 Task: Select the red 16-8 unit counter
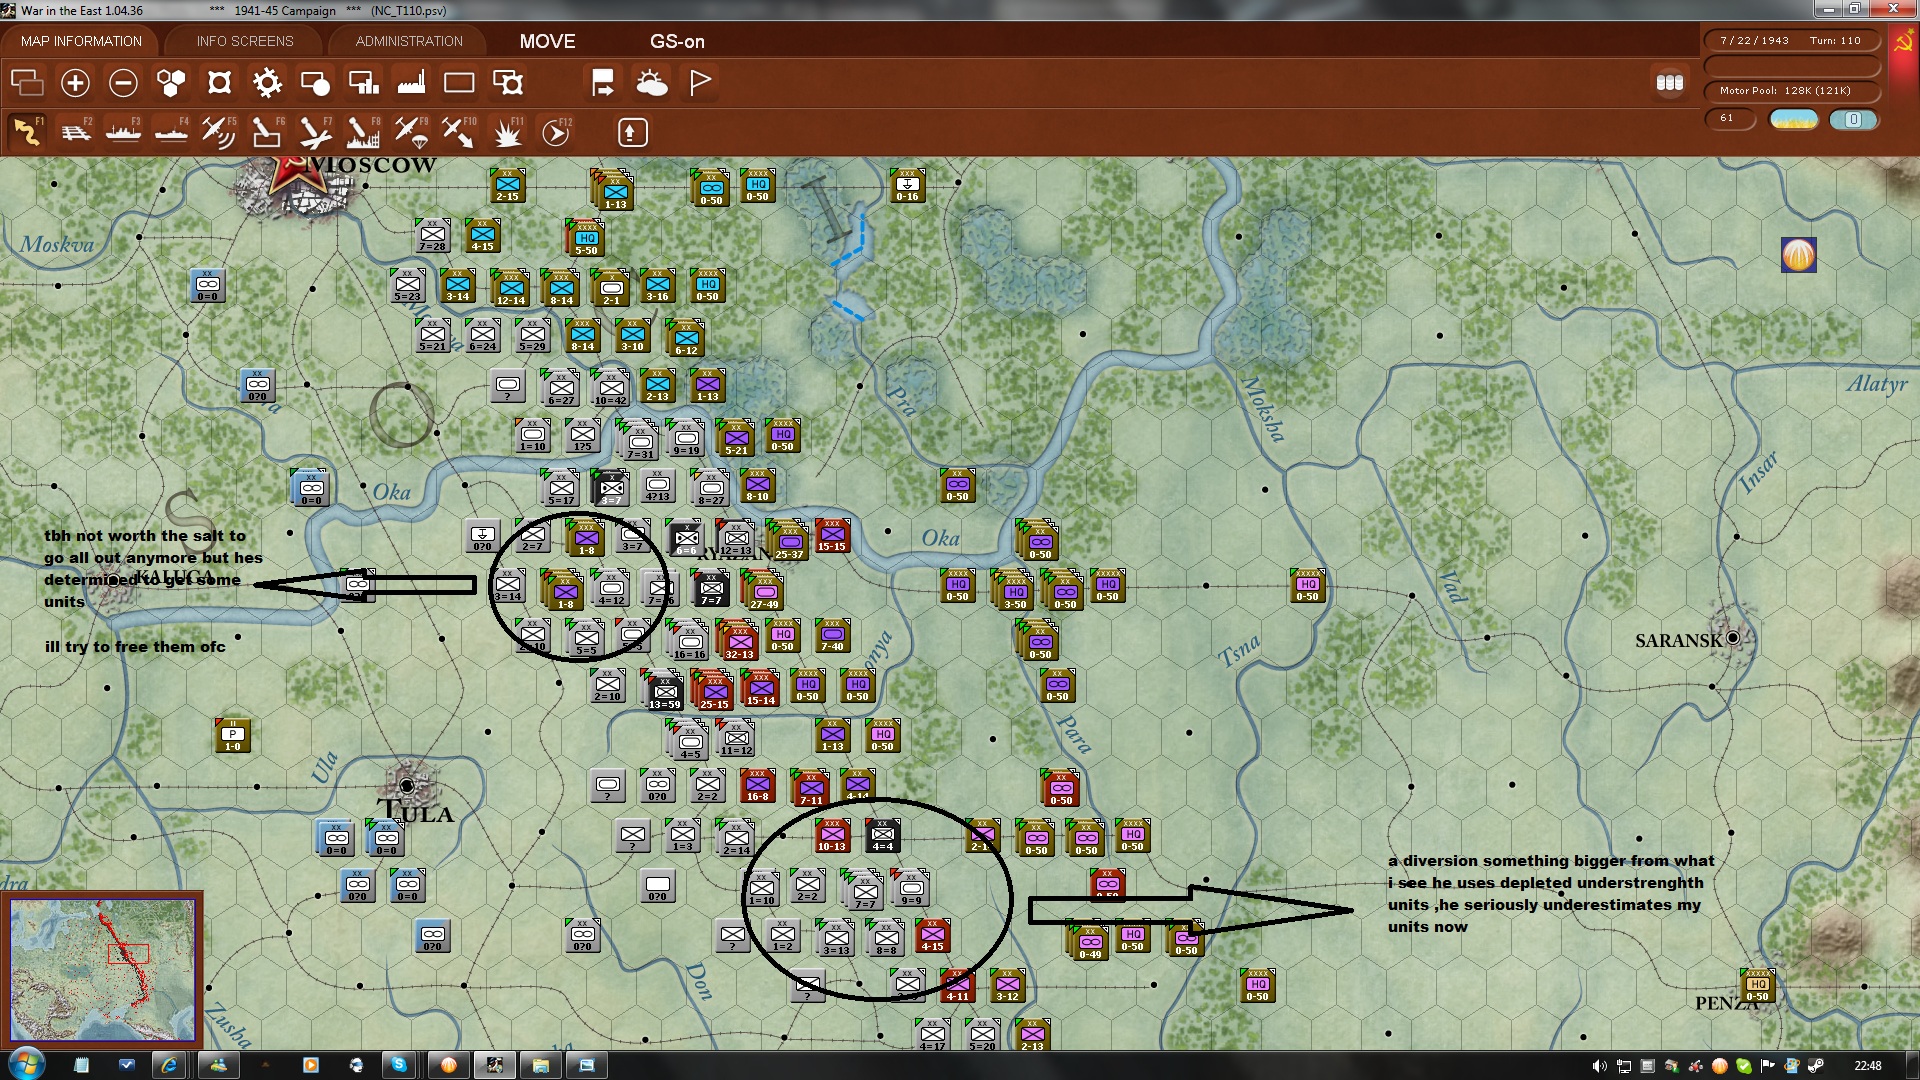click(757, 785)
